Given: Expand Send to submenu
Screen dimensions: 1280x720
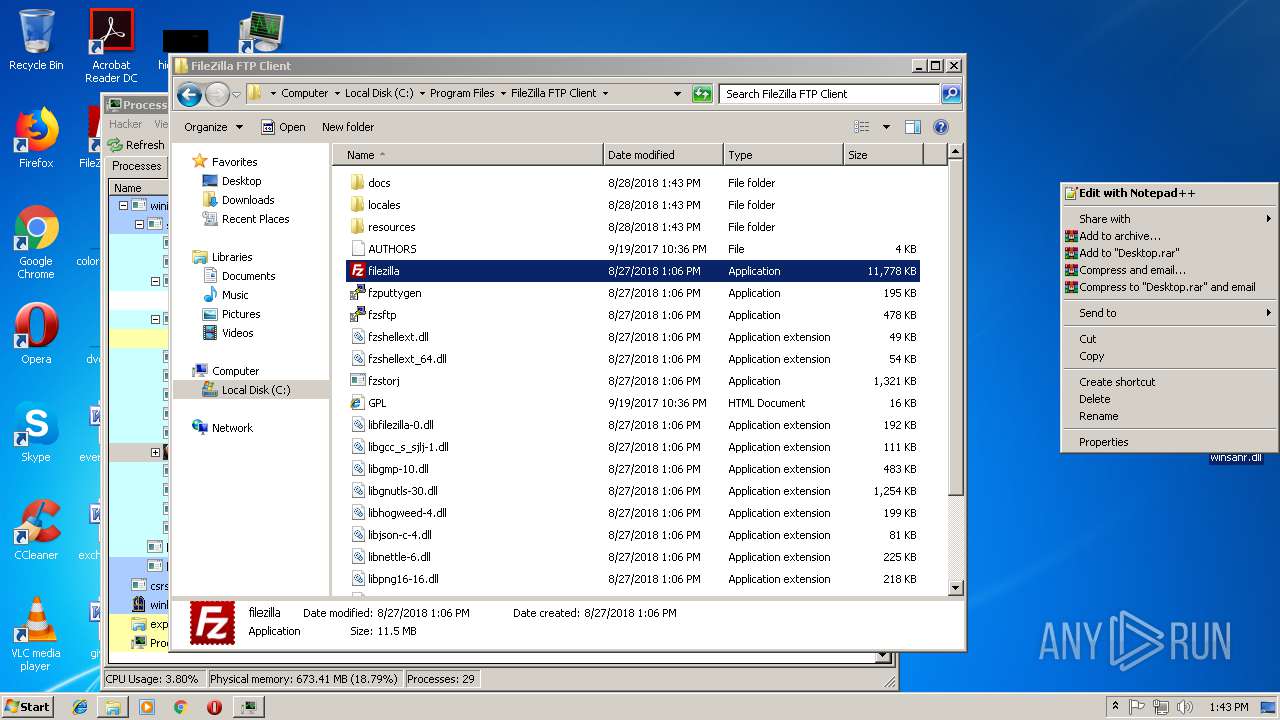Looking at the screenshot, I should click(x=1168, y=313).
